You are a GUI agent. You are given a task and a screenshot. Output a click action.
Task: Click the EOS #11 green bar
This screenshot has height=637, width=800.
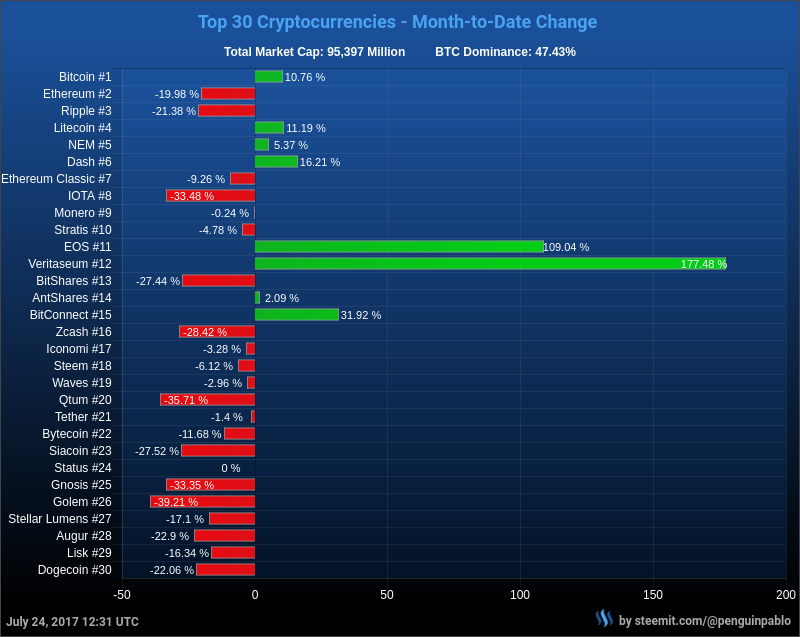[x=399, y=247]
